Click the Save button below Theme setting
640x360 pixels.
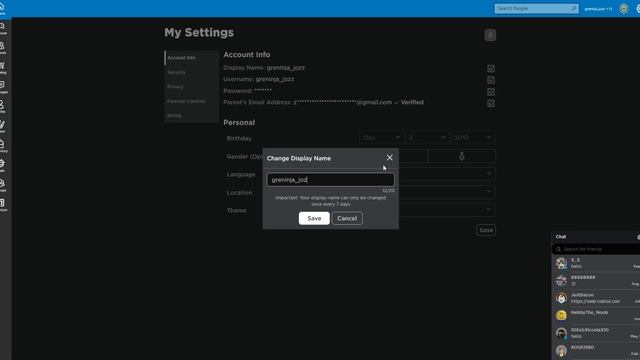pyautogui.click(x=486, y=230)
